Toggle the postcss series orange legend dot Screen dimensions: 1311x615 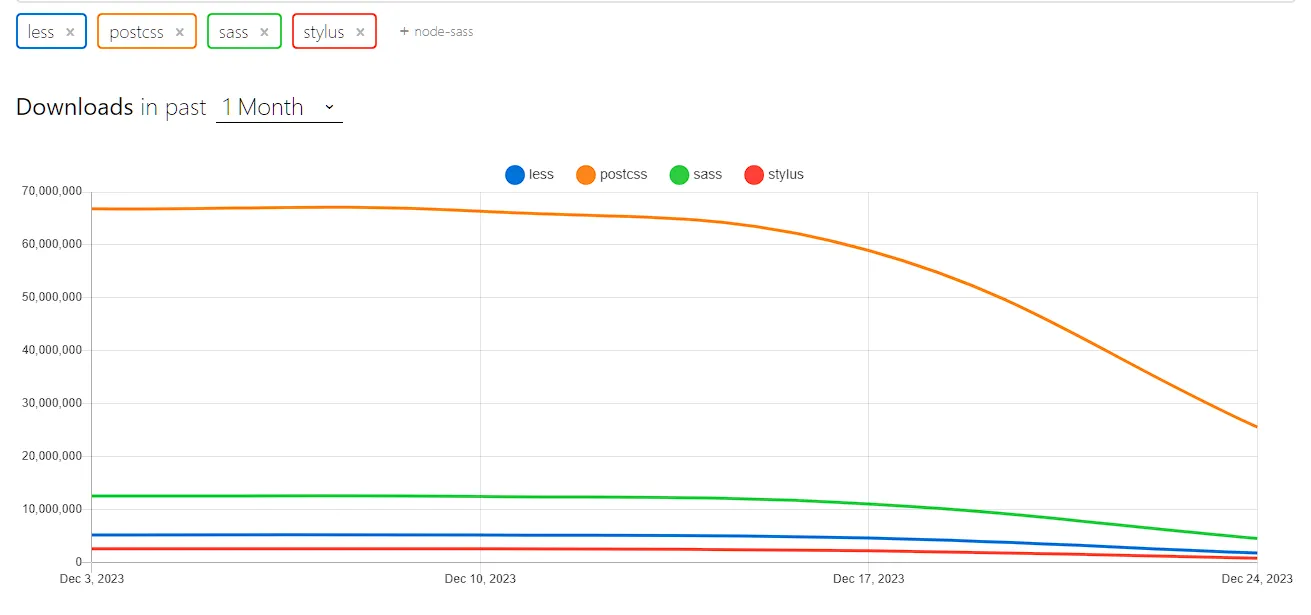coord(586,175)
